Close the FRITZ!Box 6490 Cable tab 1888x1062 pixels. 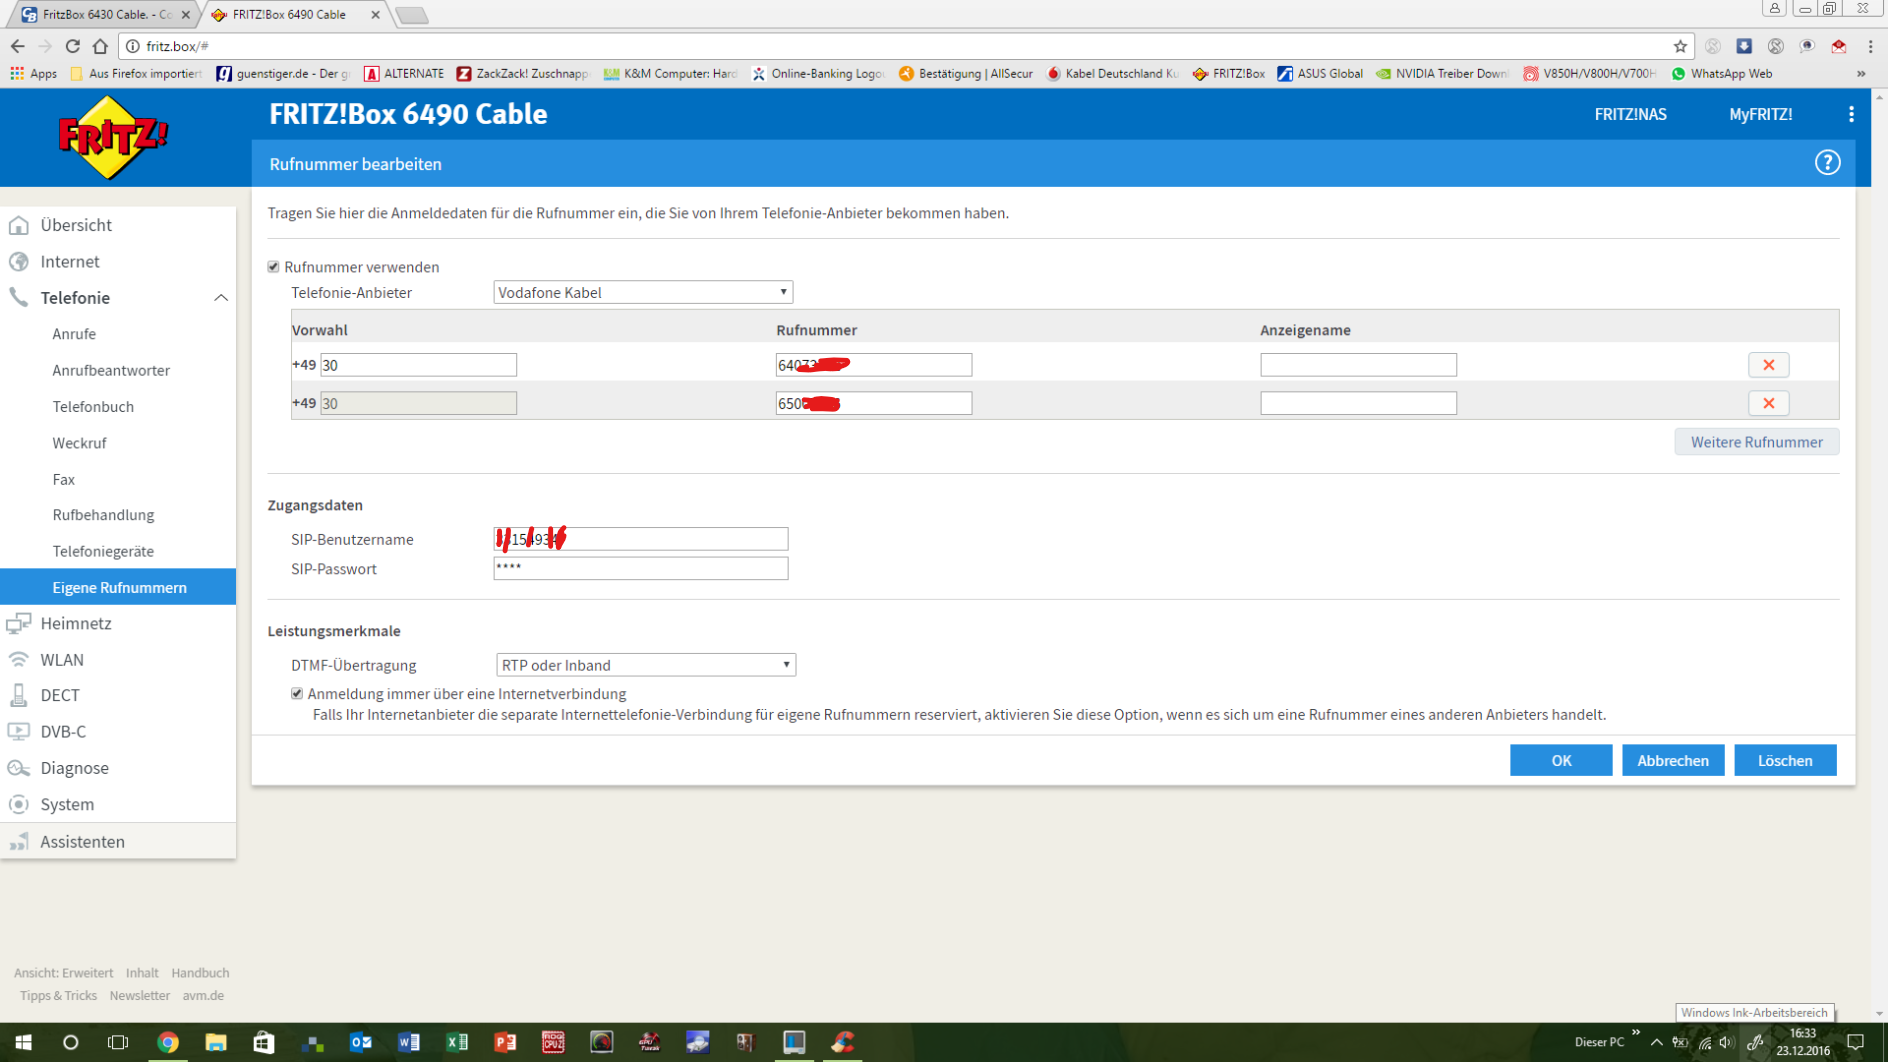(x=375, y=14)
